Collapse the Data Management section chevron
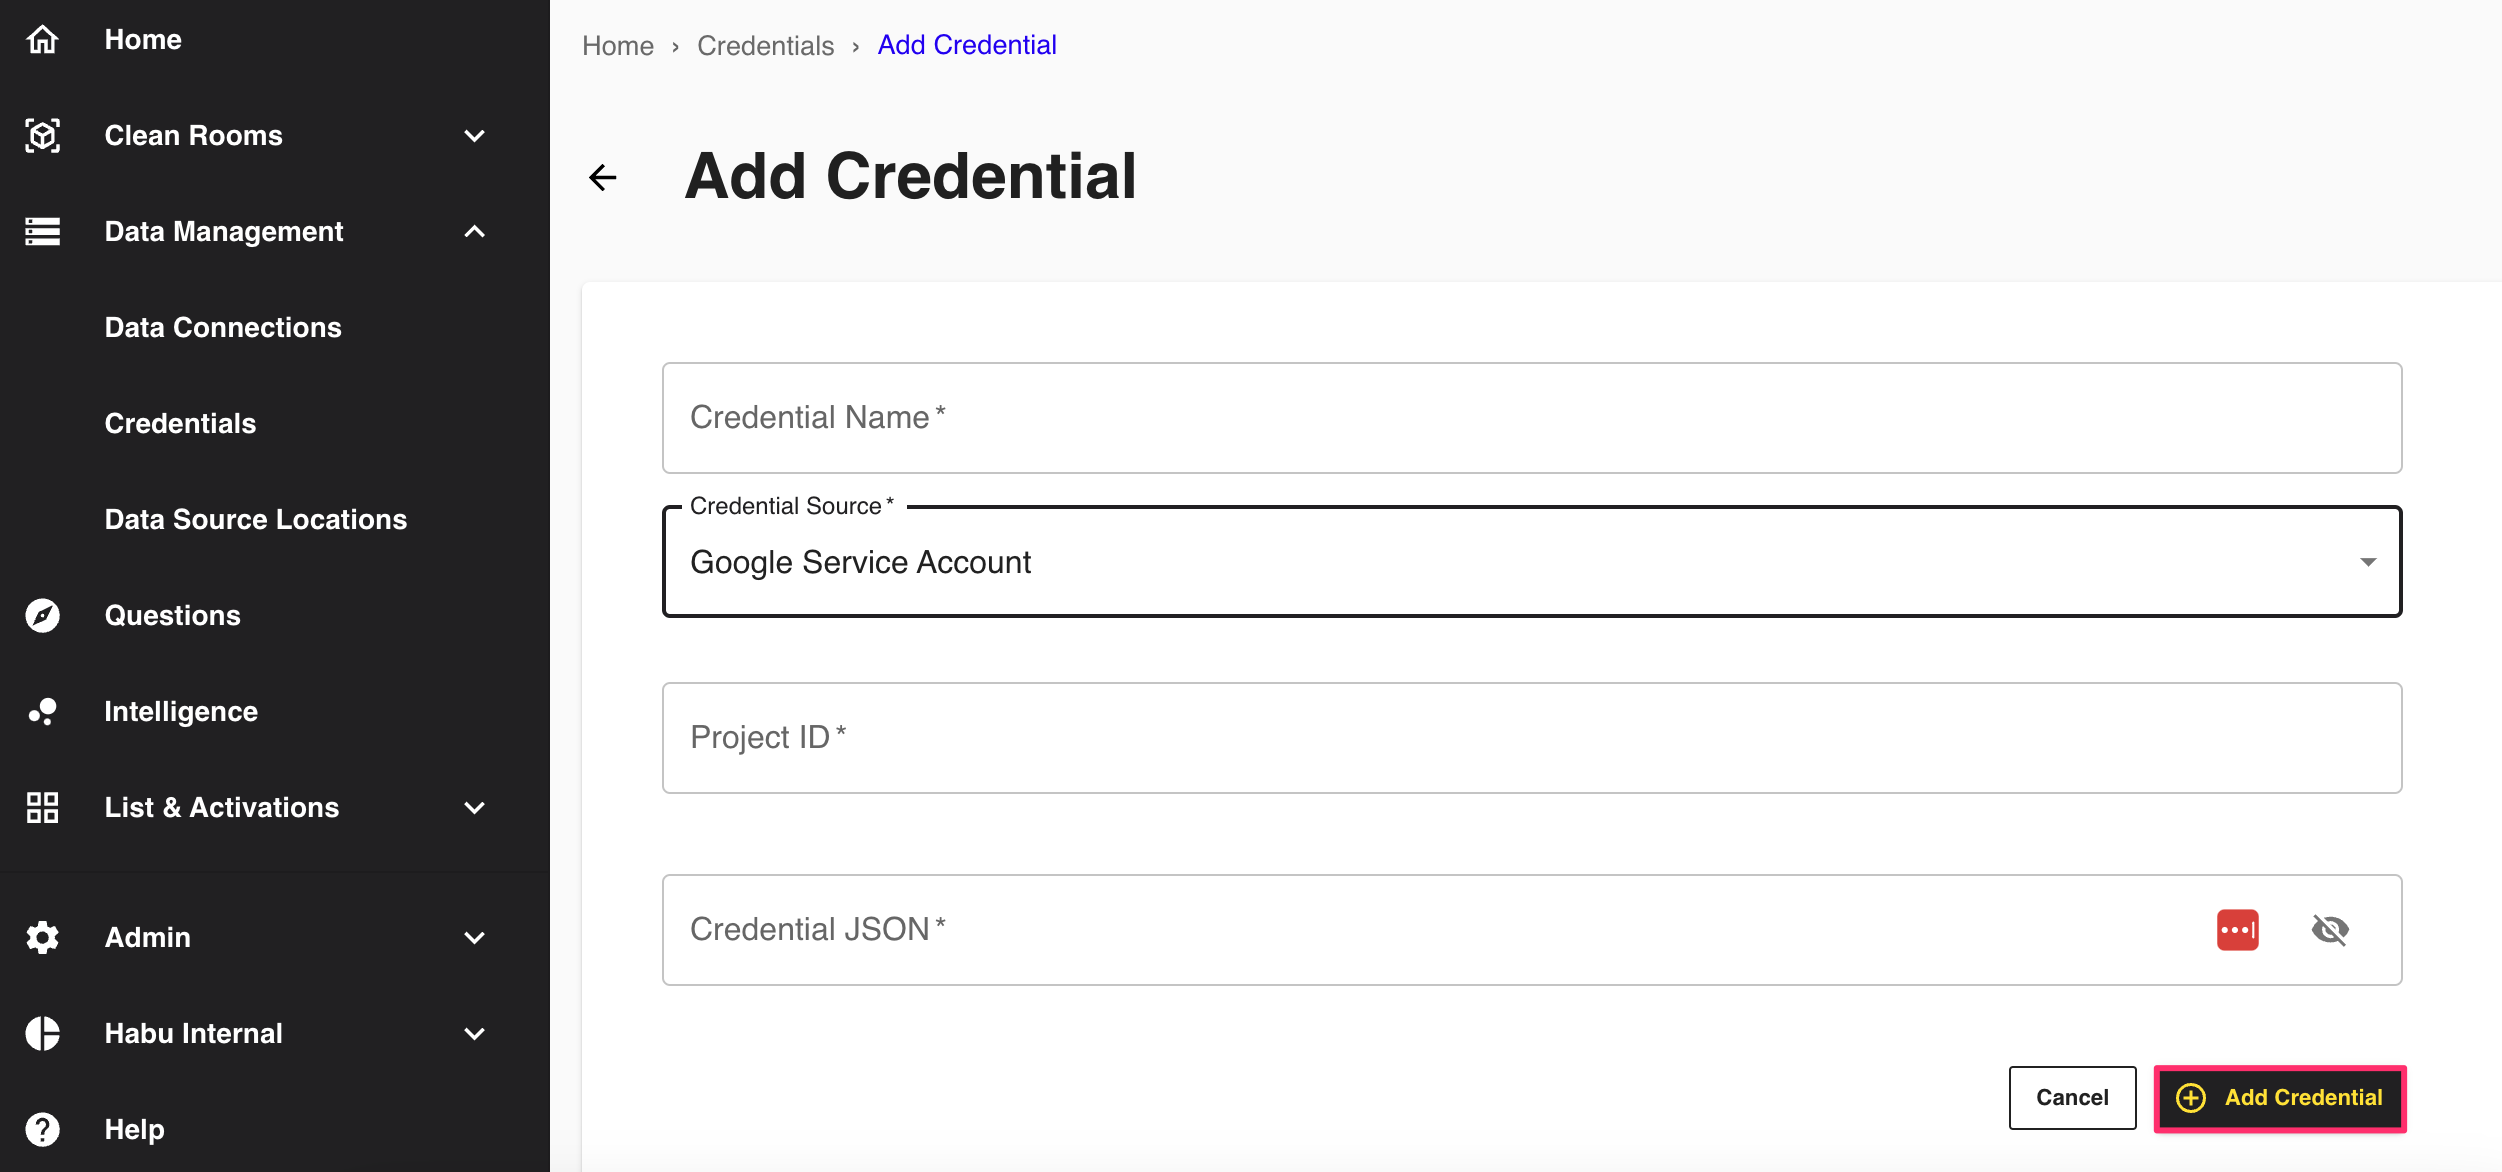Viewport: 2502px width, 1172px height. pos(475,231)
